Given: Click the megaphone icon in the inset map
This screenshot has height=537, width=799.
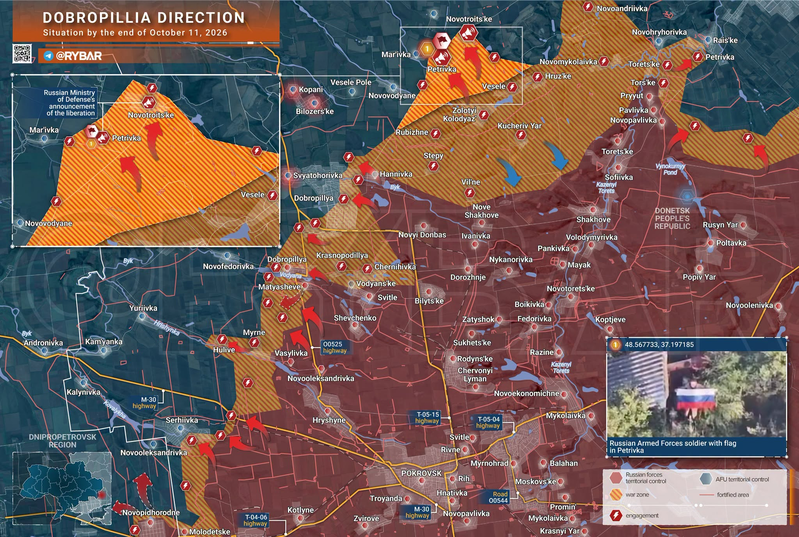Looking at the screenshot, I should point(148,102).
